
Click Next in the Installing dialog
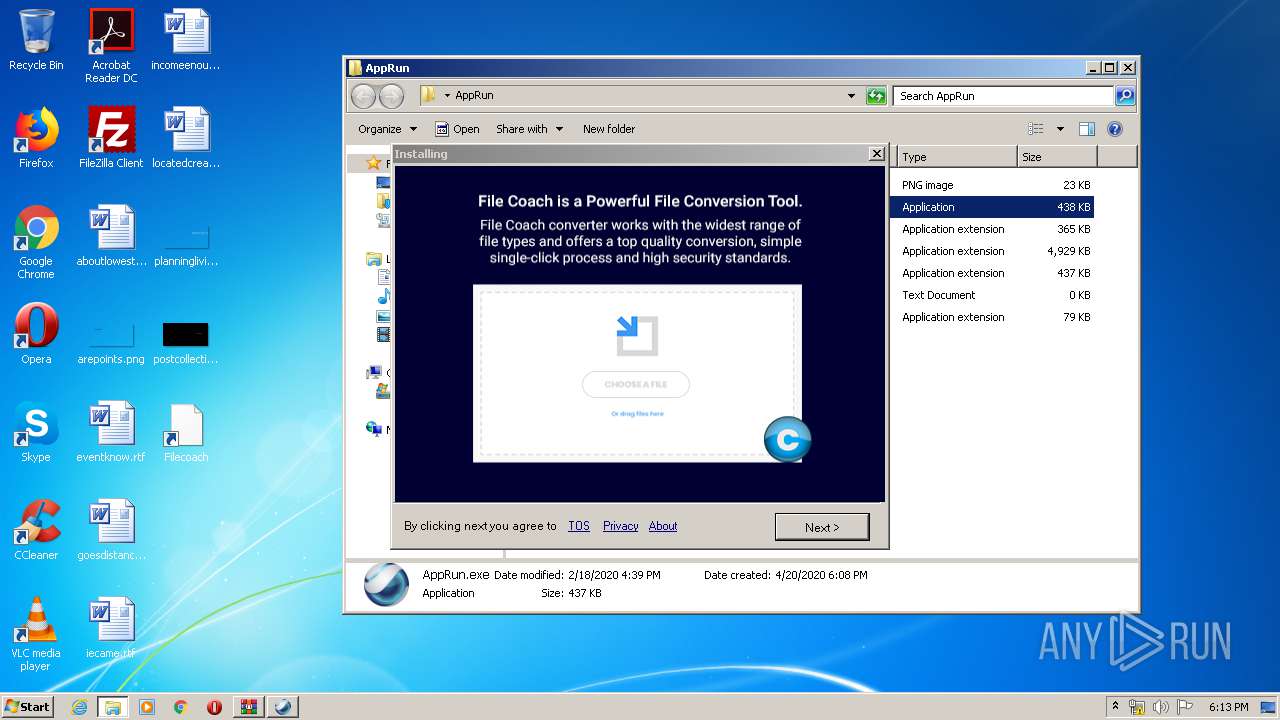[x=822, y=527]
